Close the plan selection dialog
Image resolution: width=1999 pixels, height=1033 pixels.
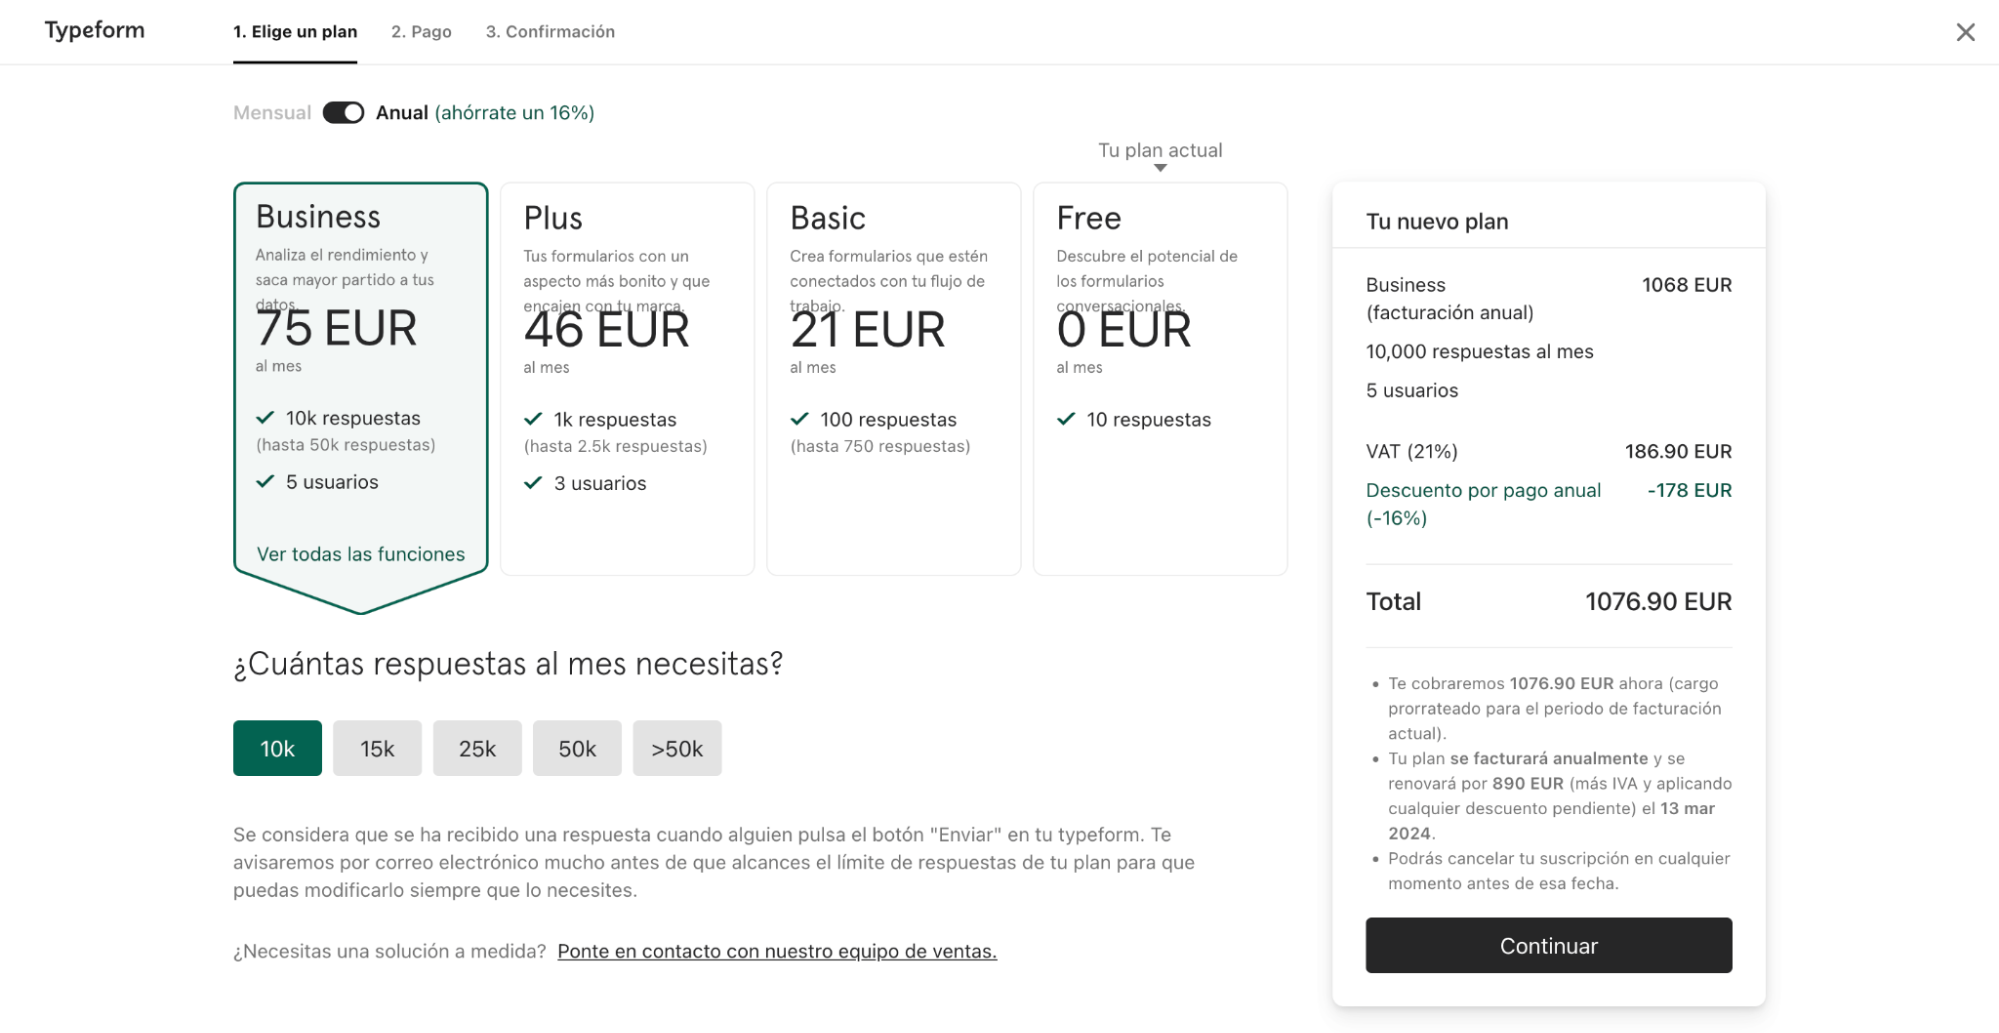1965,32
